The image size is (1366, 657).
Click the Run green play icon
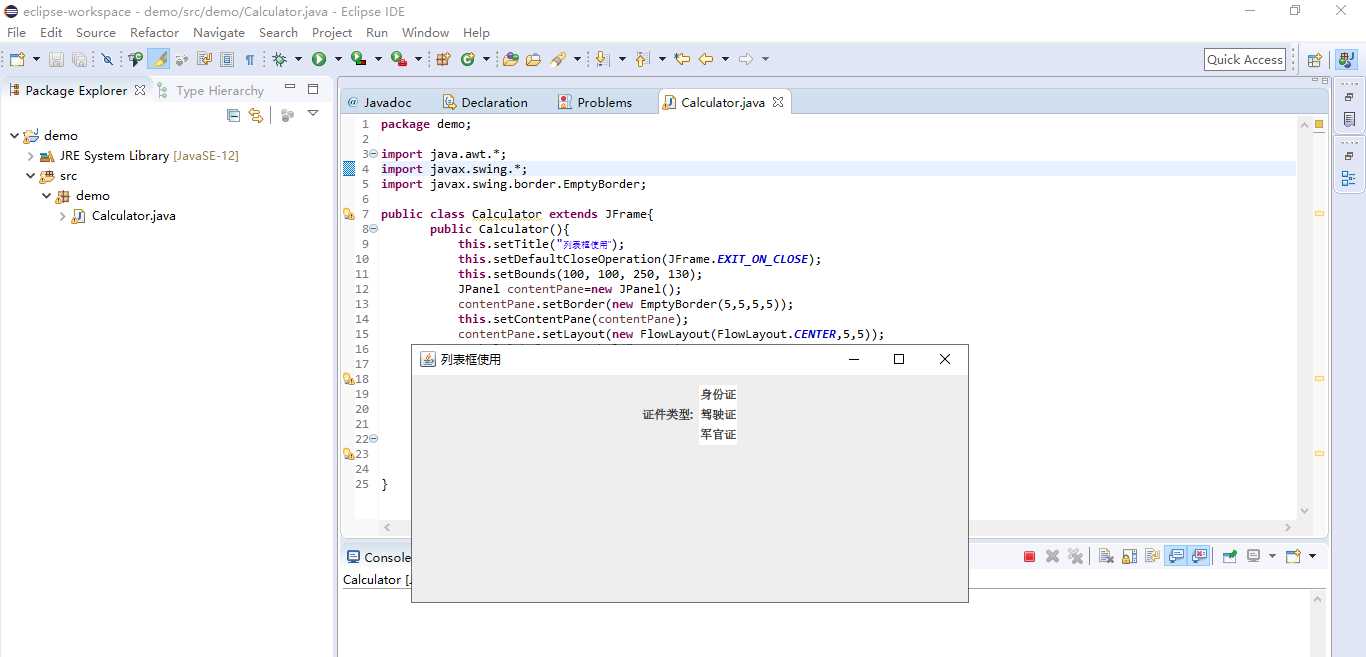[x=319, y=59]
